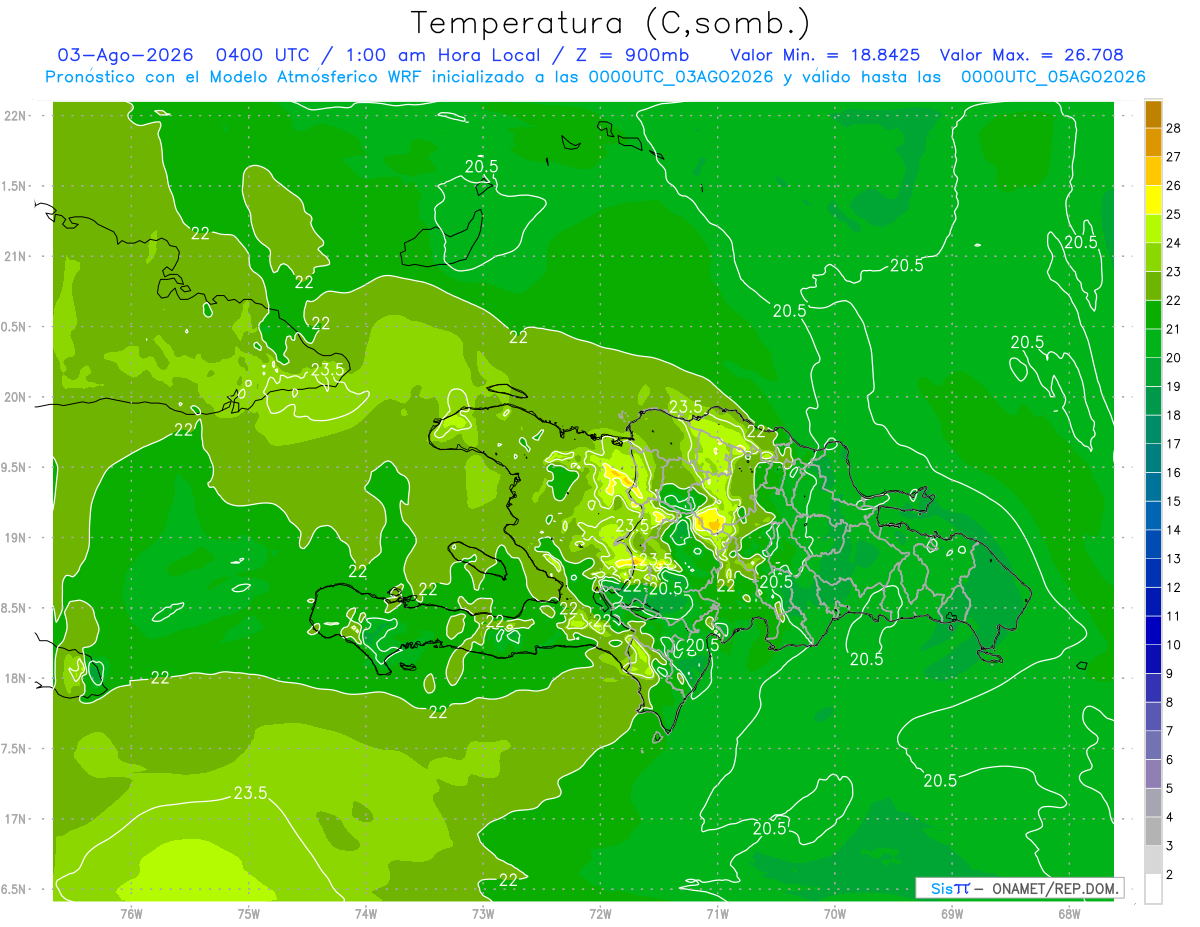
Task: Click the '7.5N' latitude axis label
Action: 15,749
